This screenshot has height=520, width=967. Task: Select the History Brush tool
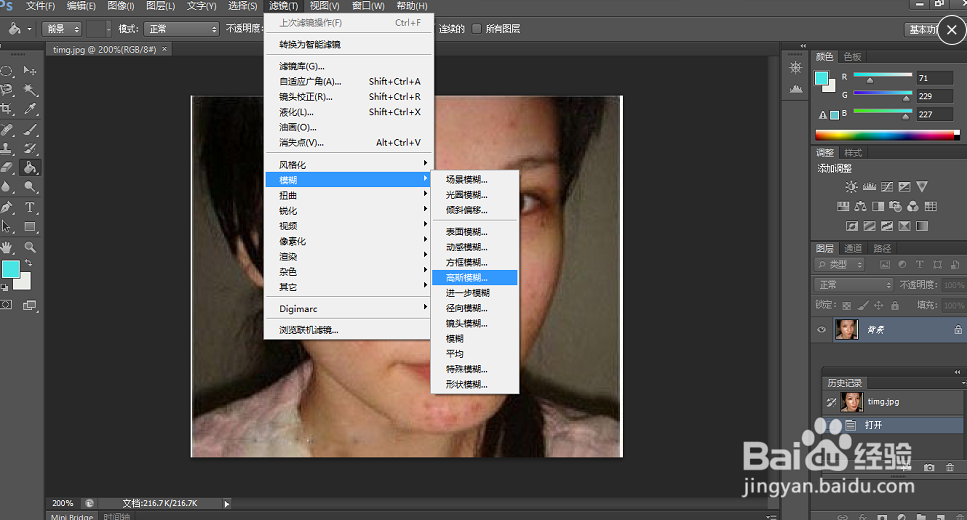coord(30,149)
